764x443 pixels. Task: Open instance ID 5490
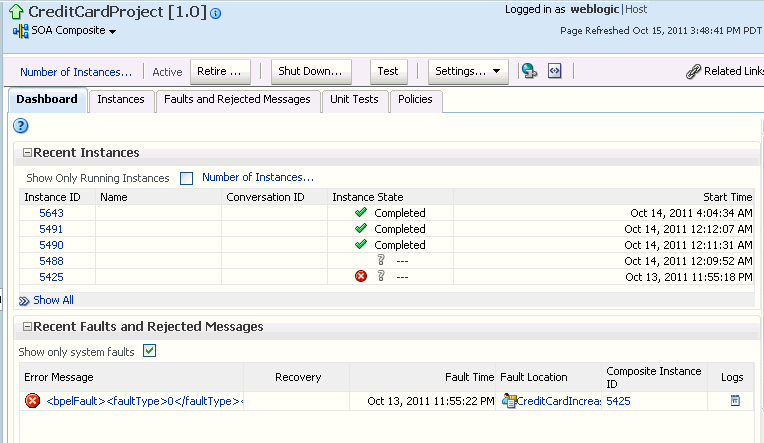click(51, 245)
